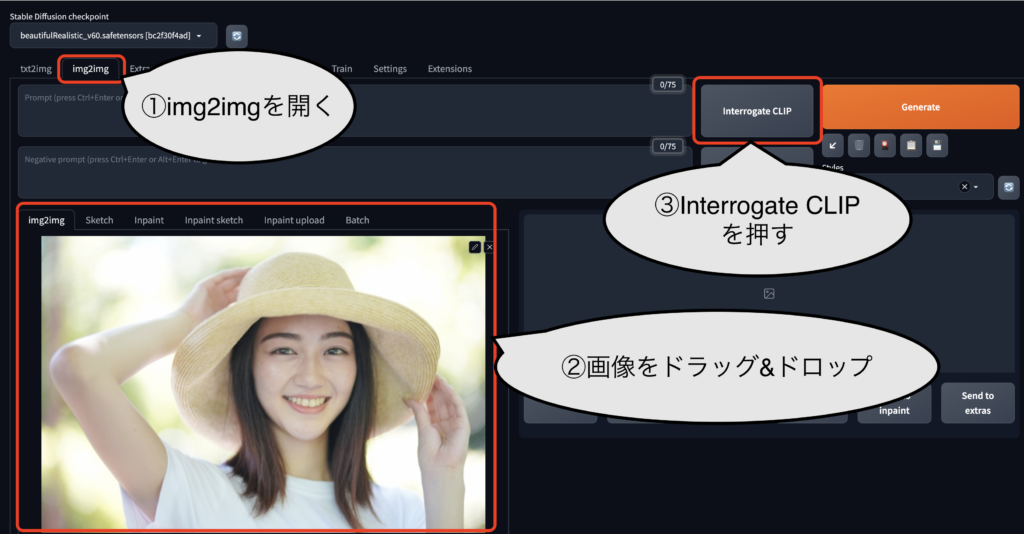Switch to the Batch sub-tab

pyautogui.click(x=357, y=220)
